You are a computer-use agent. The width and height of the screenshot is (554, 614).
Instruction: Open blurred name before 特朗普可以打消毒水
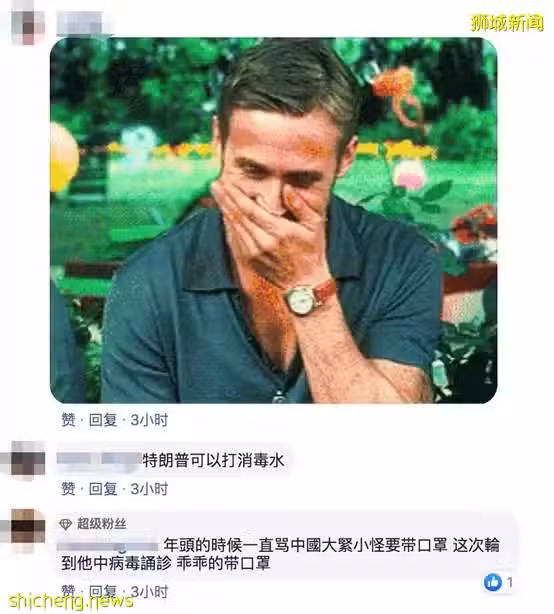click(x=99, y=459)
